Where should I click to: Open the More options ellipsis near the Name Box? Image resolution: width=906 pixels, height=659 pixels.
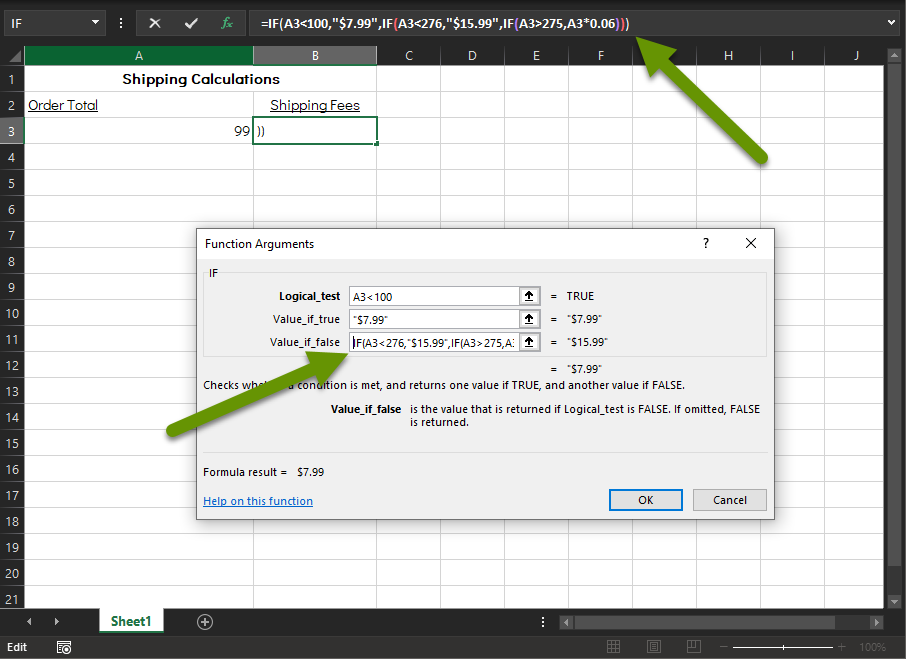[x=121, y=22]
